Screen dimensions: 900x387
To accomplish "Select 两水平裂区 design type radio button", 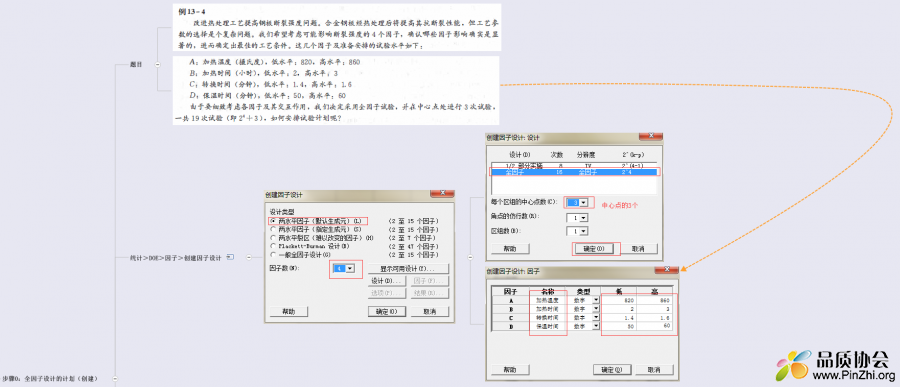I will (273, 238).
